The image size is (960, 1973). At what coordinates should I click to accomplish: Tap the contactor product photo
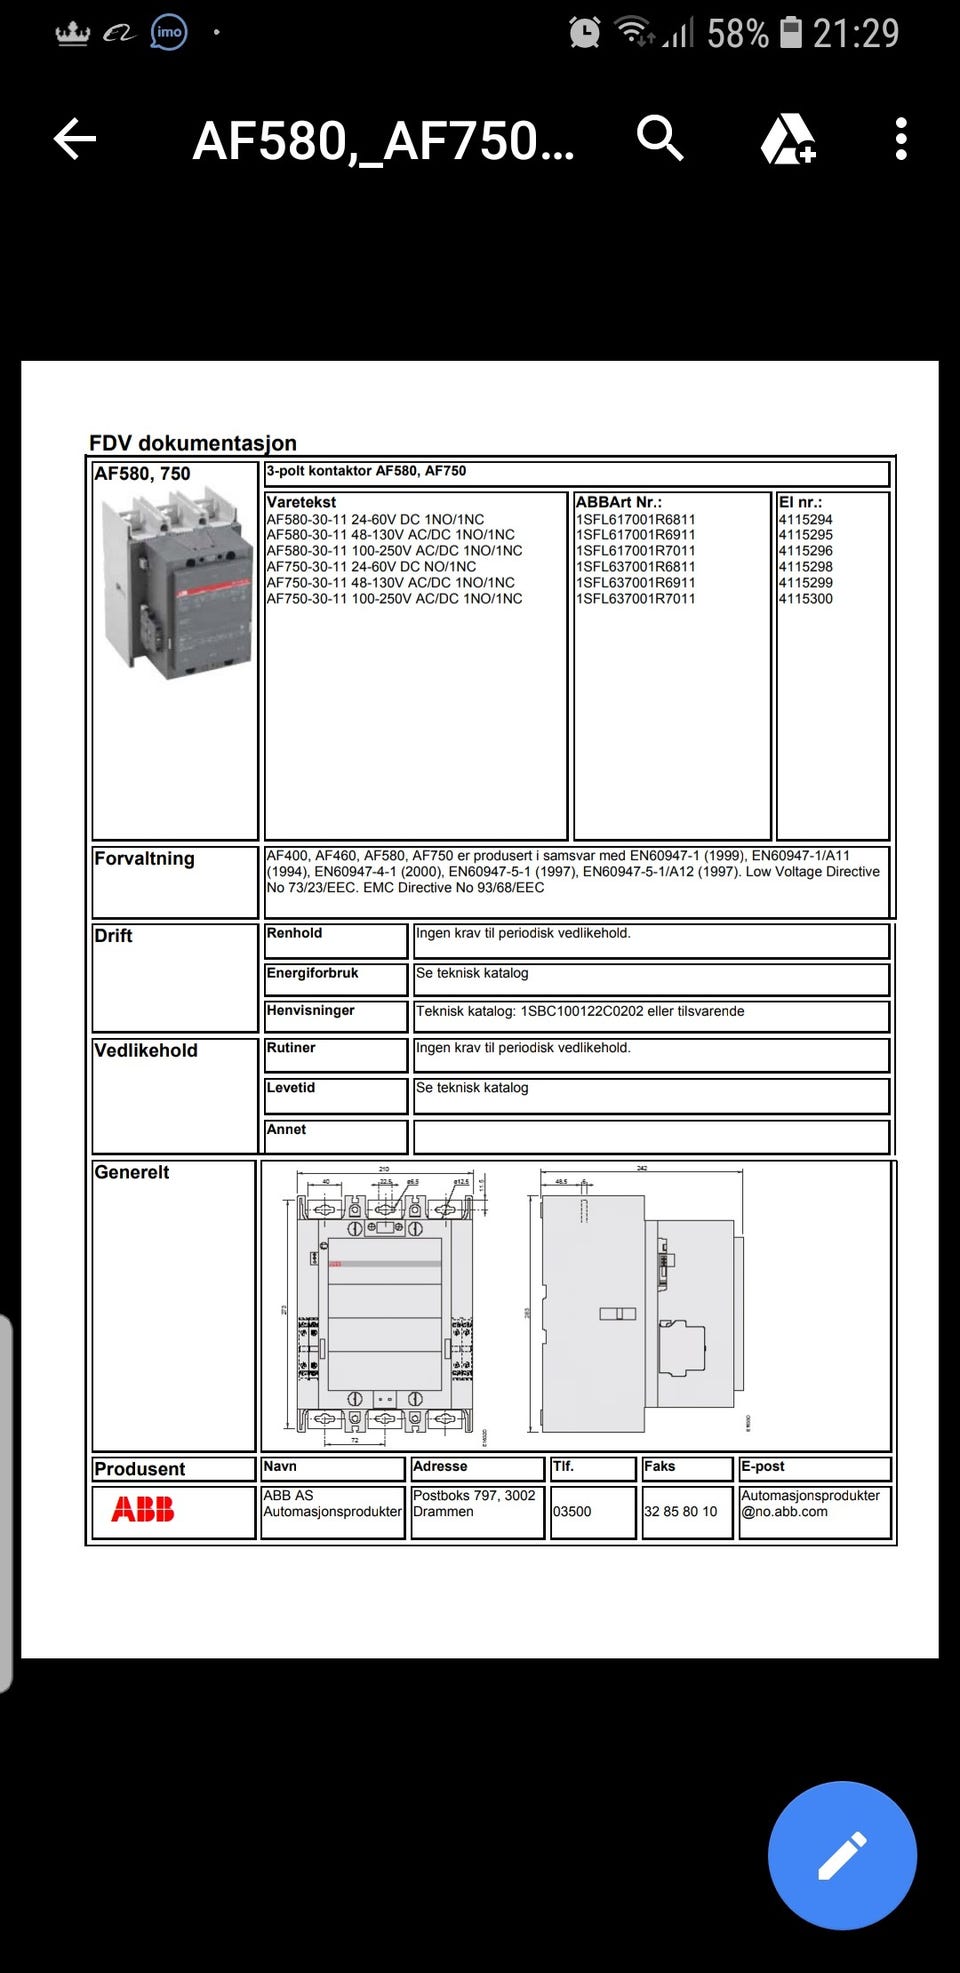tap(177, 582)
